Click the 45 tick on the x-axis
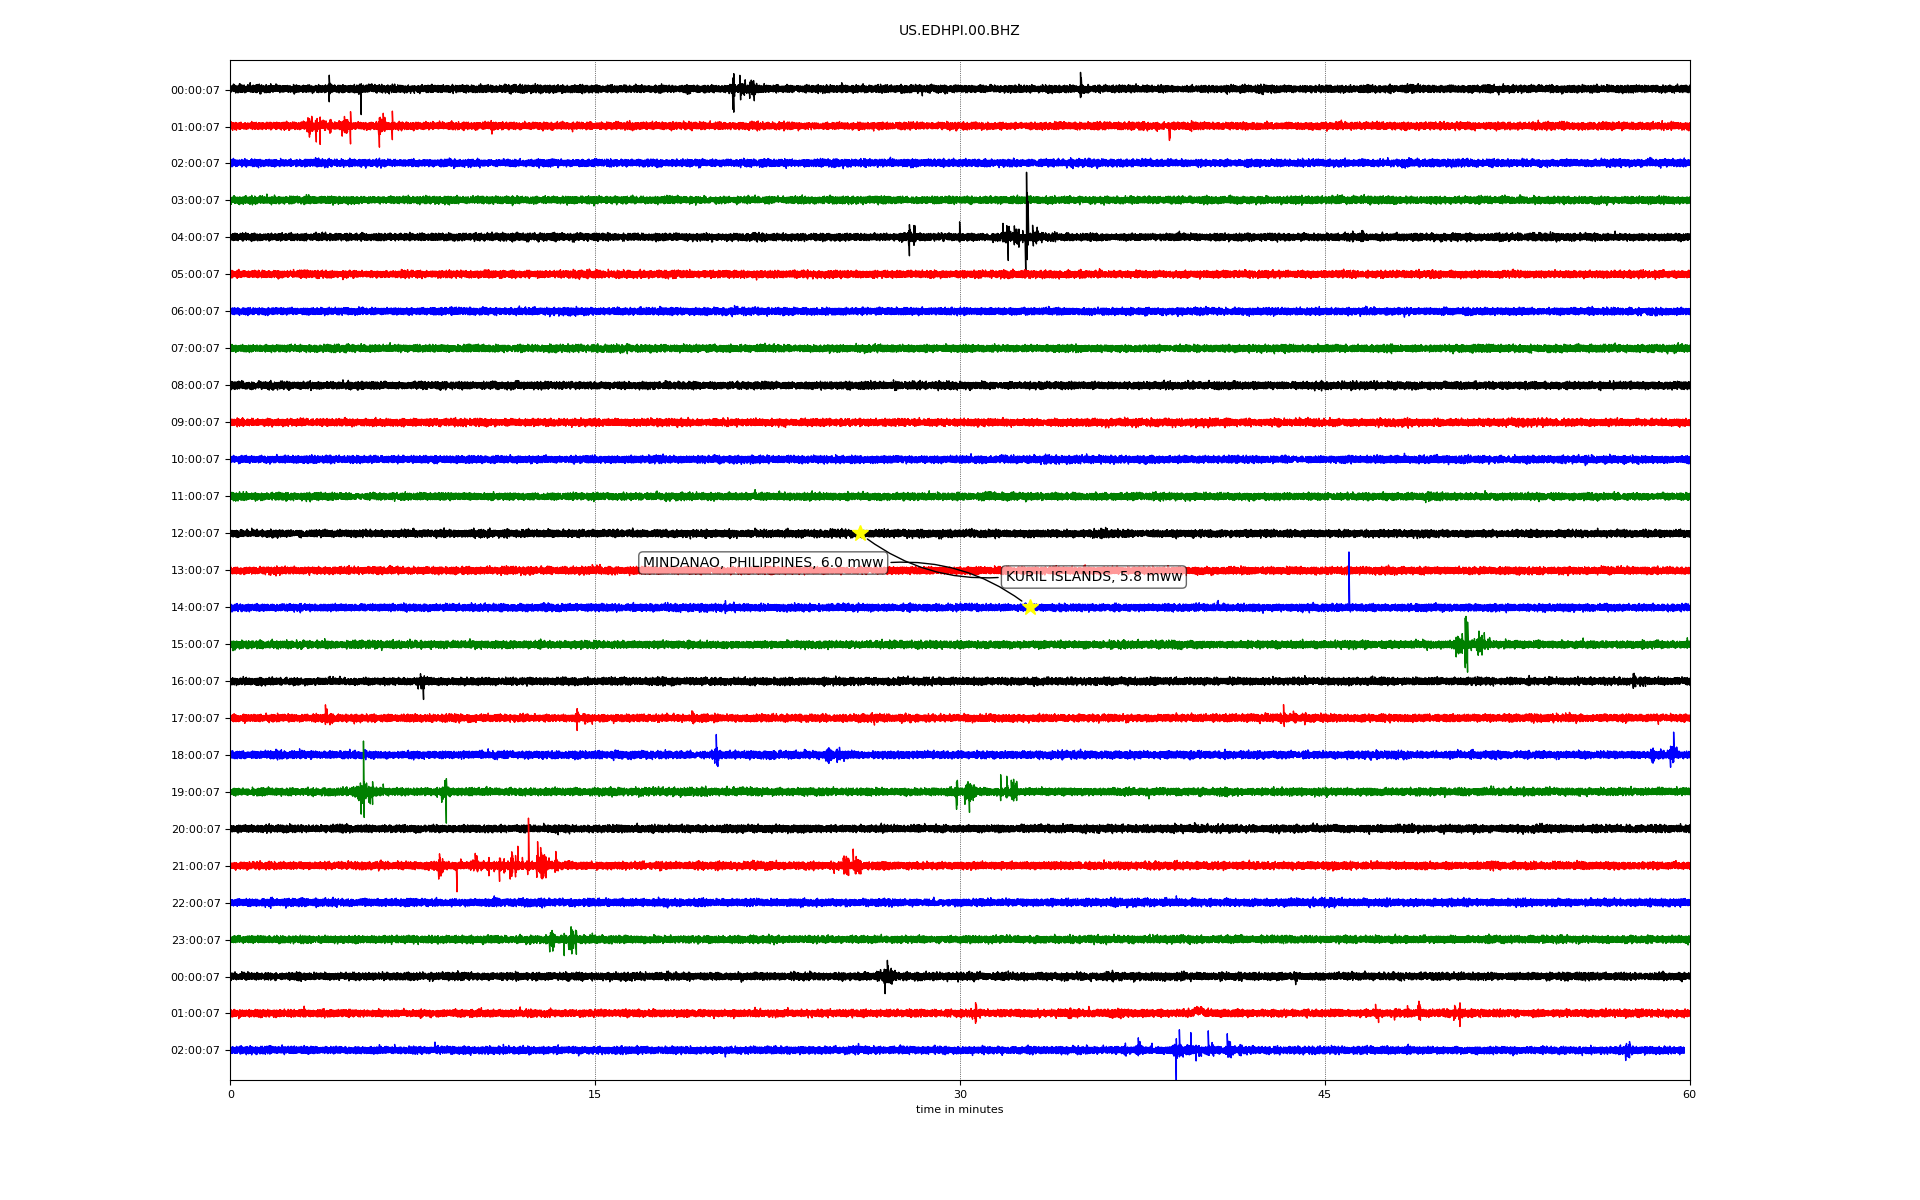Screen dimensions: 1920x1200 (1325, 1094)
